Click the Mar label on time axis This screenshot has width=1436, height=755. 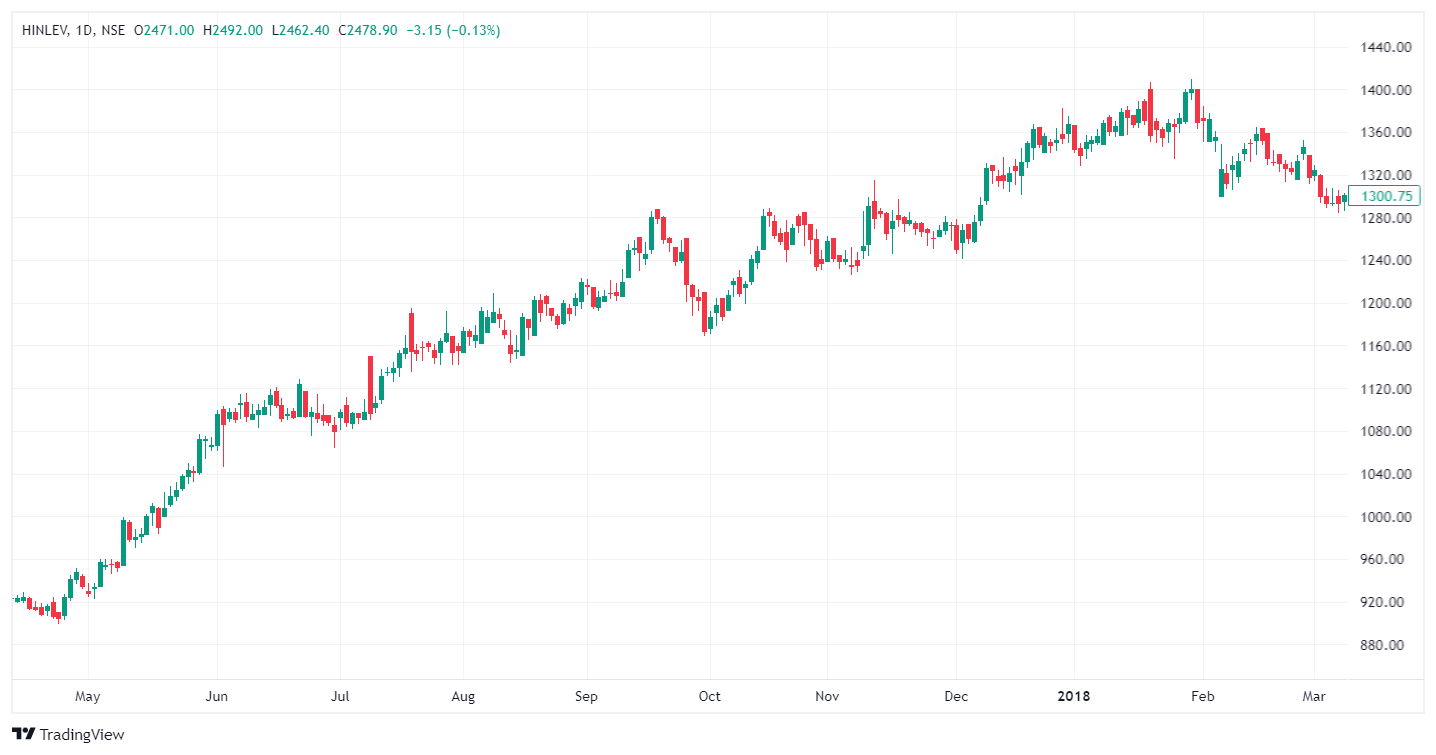(x=1311, y=696)
